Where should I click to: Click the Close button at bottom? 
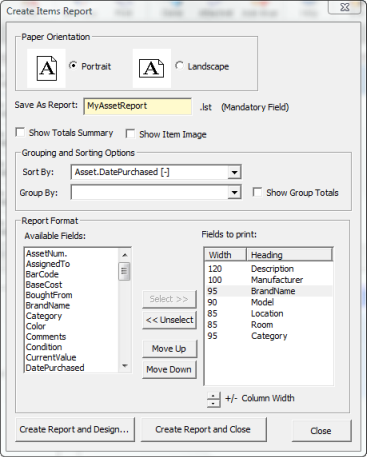pos(321,431)
